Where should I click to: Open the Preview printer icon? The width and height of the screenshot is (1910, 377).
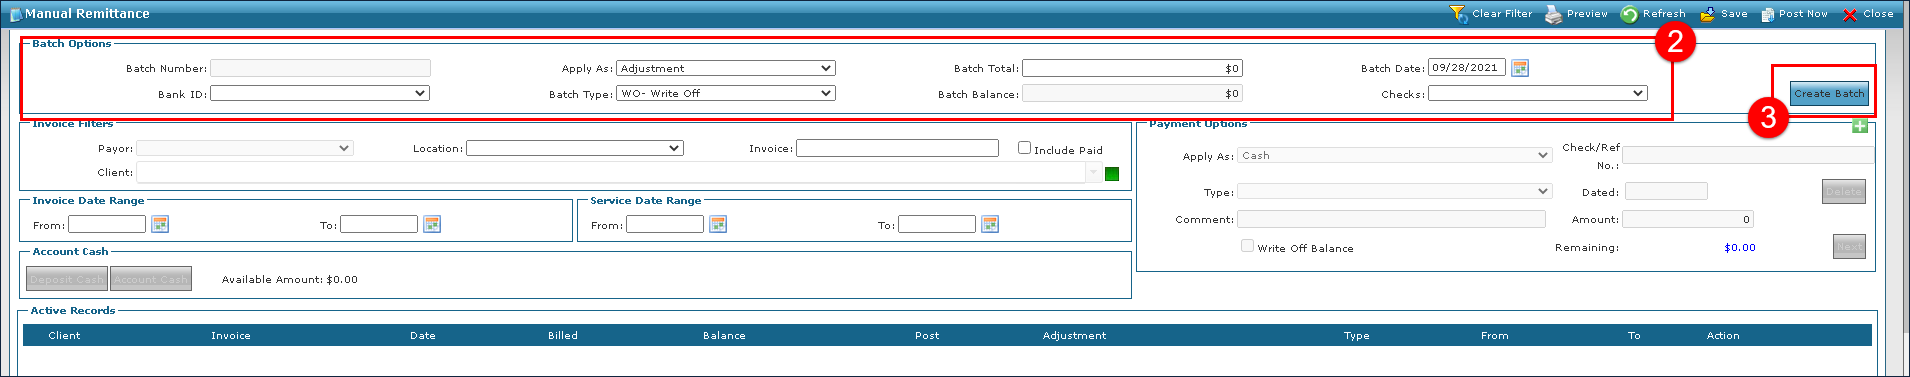point(1553,14)
